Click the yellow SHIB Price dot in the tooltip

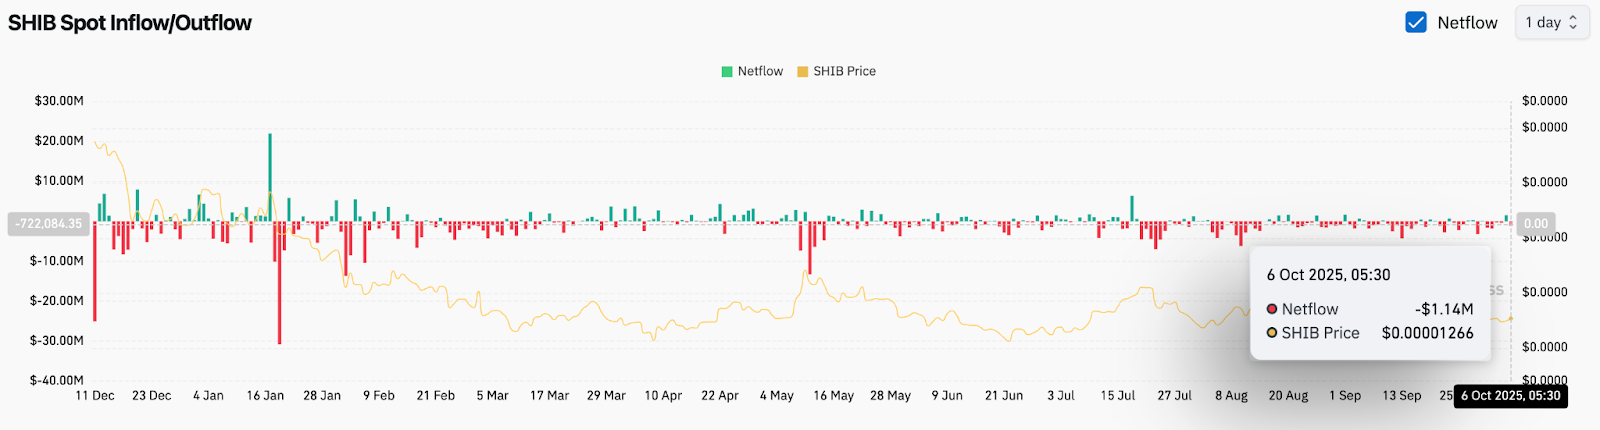[1272, 333]
